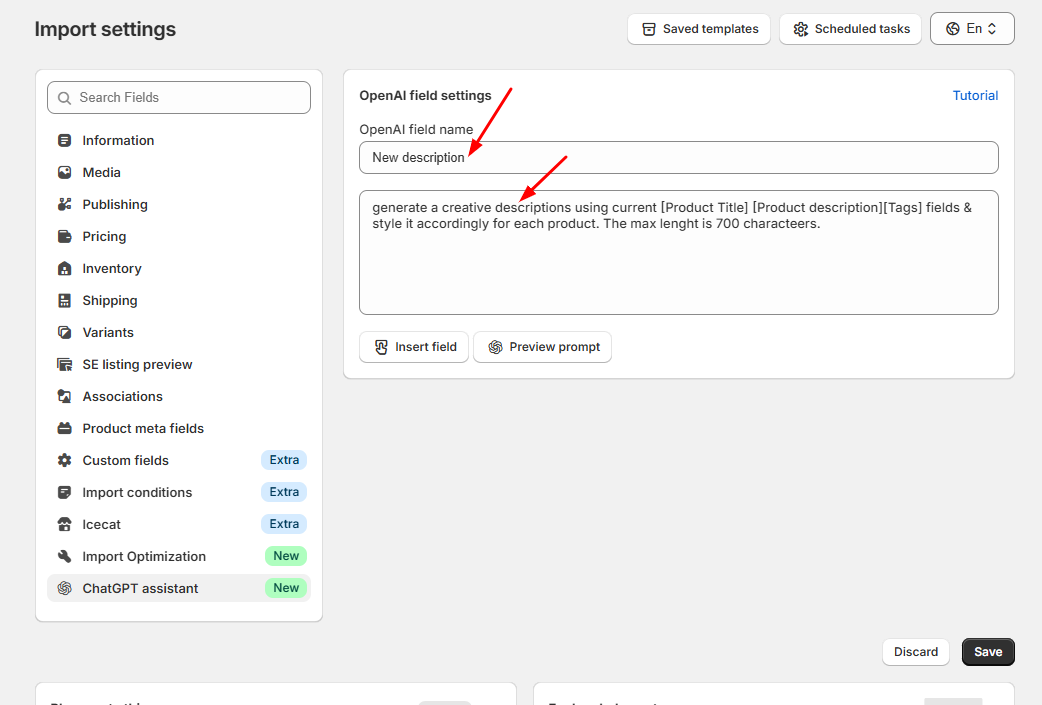Image resolution: width=1042 pixels, height=705 pixels.
Task: Click the Import conditions icon
Action: (x=64, y=492)
